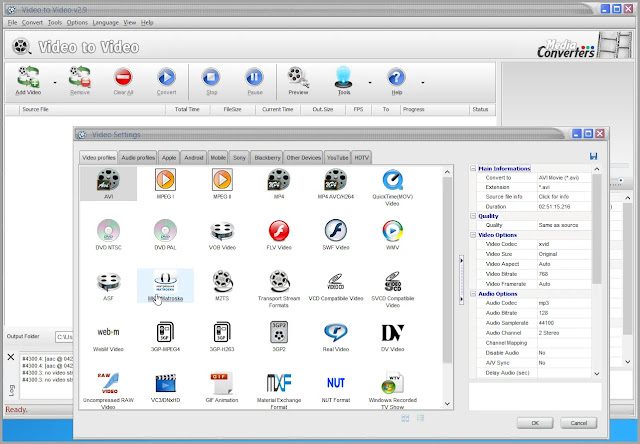The width and height of the screenshot is (640, 444).
Task: Click the Video Codec value xvid
Action: [x=564, y=244]
